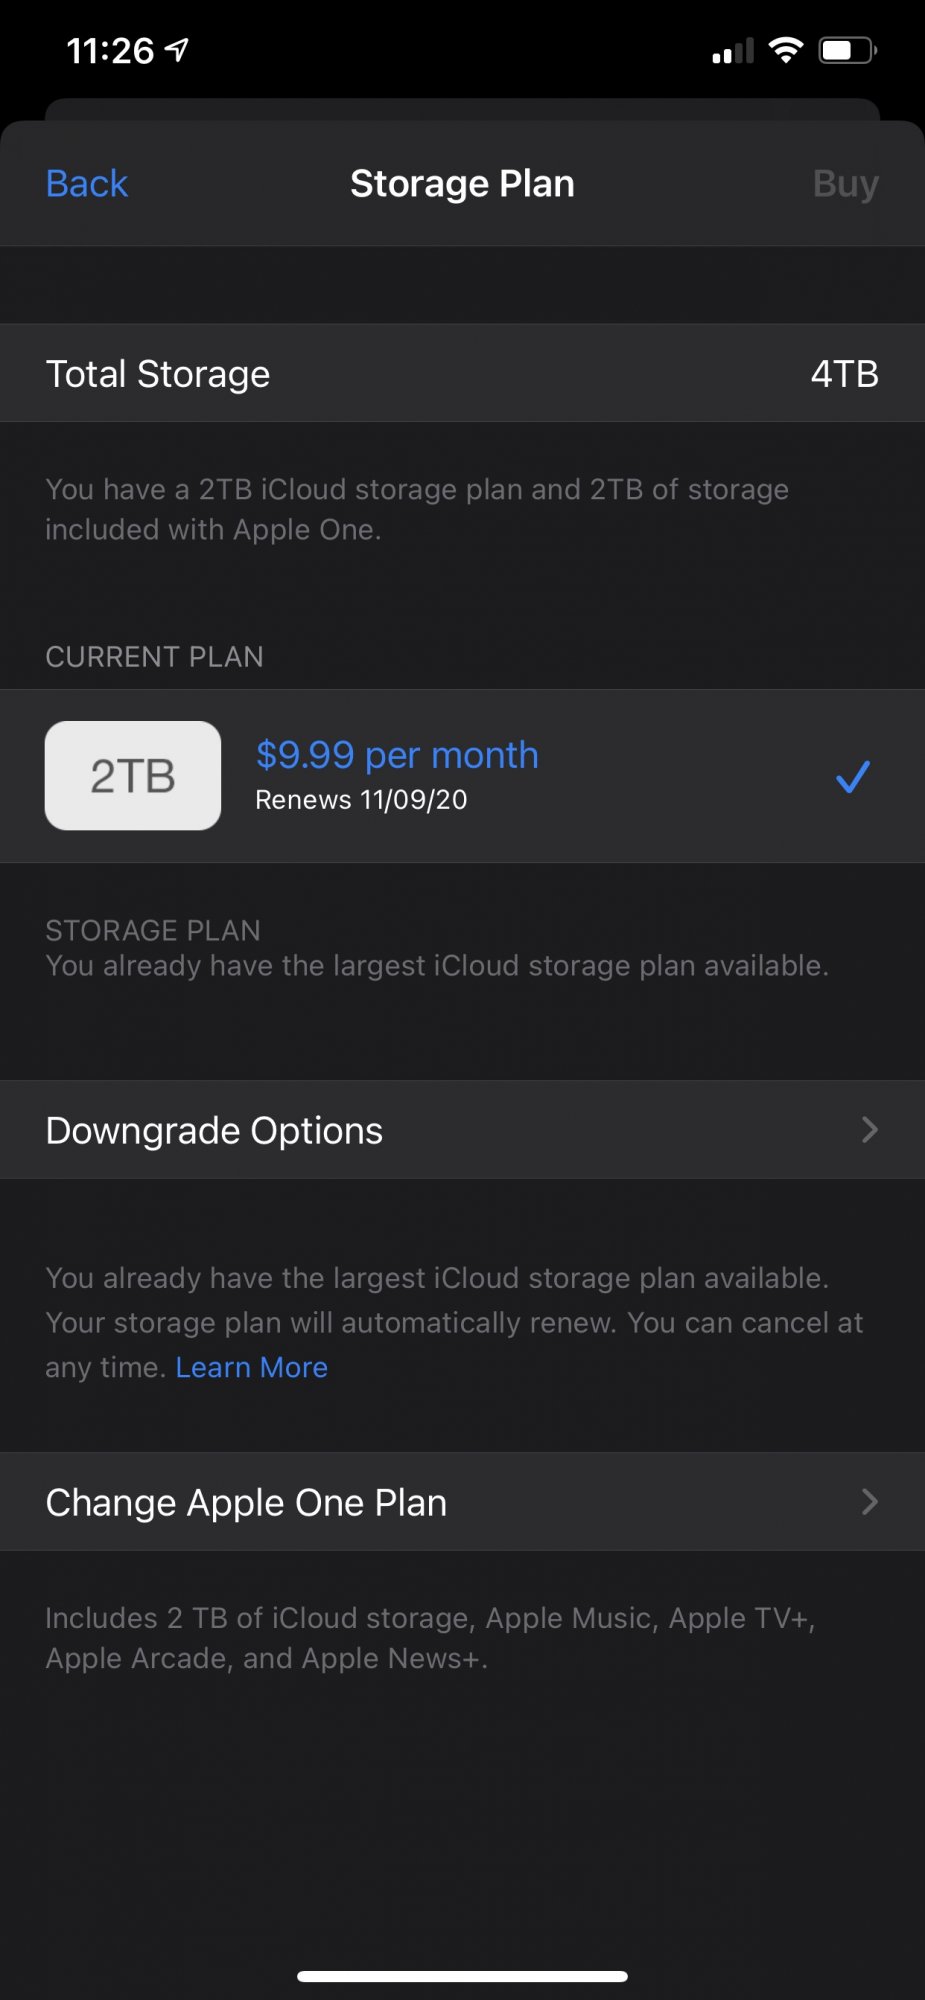Tap the battery indicator icon
This screenshot has height=2000, width=925.
848,50
